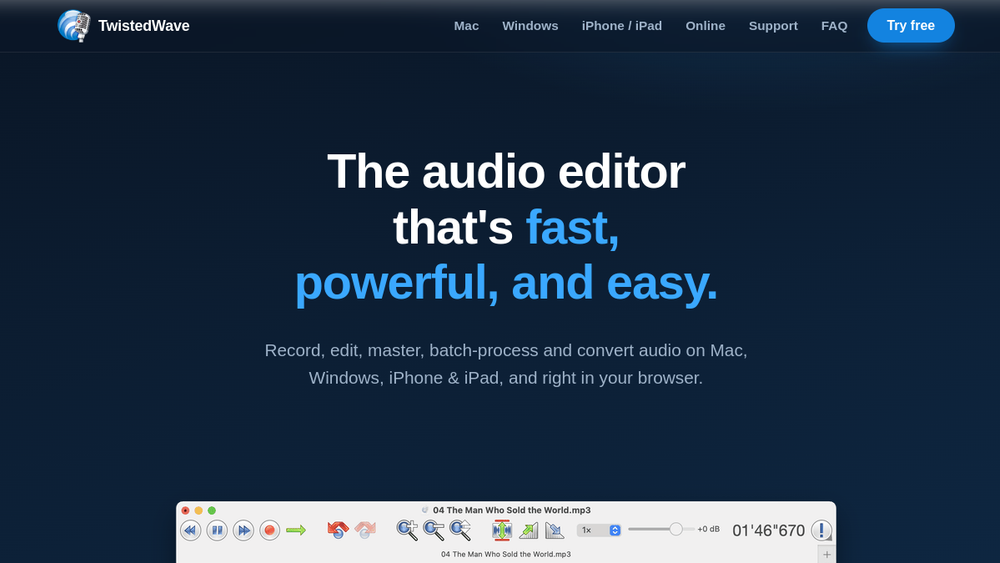This screenshot has height=563, width=1000.
Task: Click the +0 dB gain label
Action: tap(709, 529)
